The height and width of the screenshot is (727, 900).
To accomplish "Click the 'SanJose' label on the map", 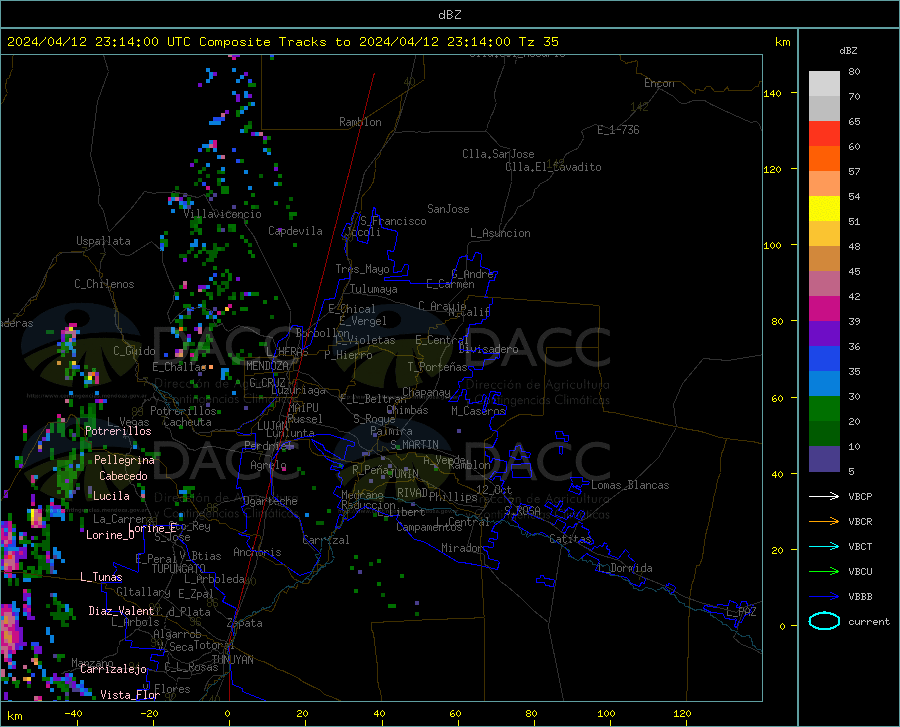I will [448, 209].
